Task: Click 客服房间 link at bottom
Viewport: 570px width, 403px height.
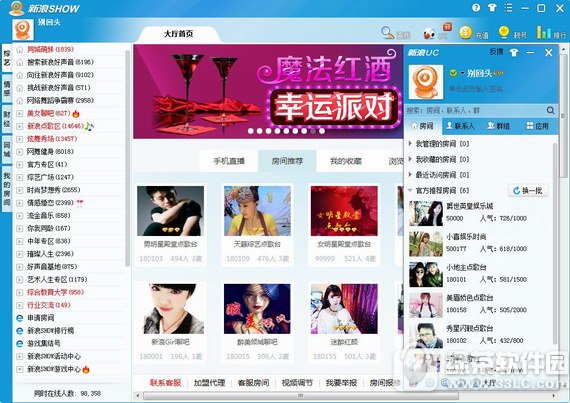Action: (x=253, y=383)
